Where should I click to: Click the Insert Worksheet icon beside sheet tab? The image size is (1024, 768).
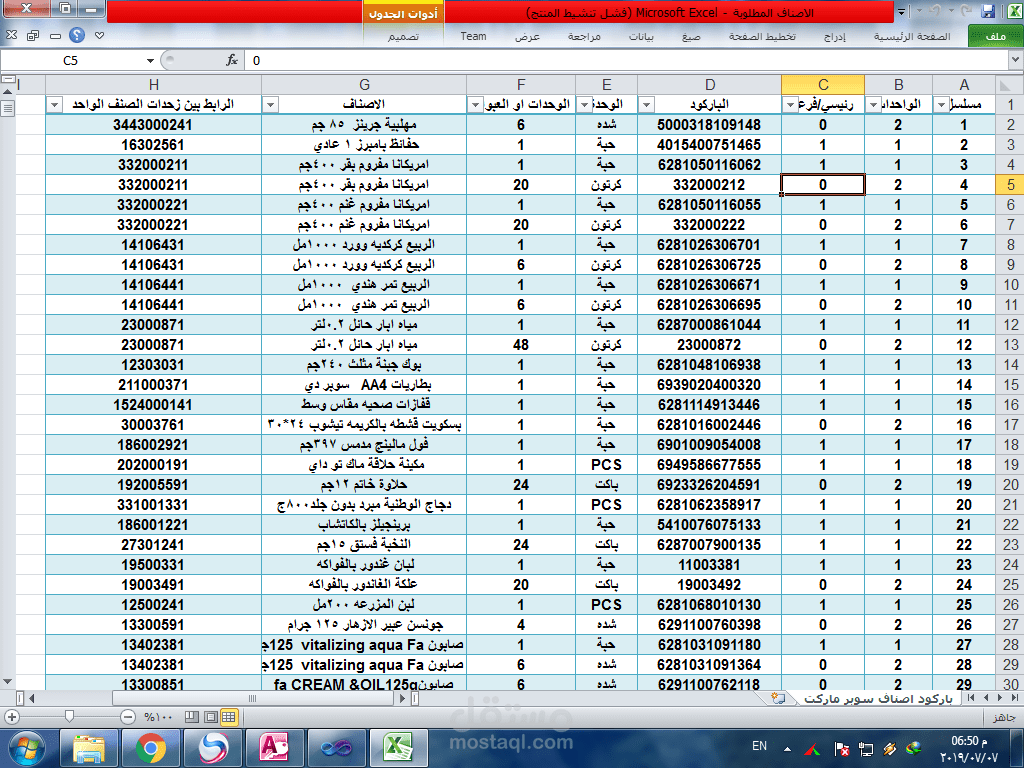click(x=778, y=698)
